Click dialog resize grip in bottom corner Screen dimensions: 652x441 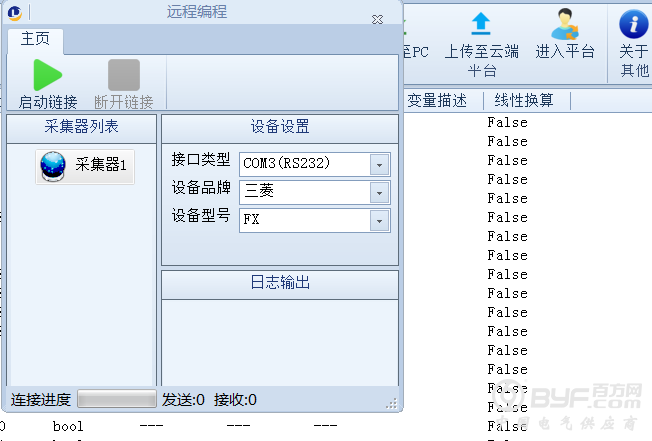pos(392,403)
